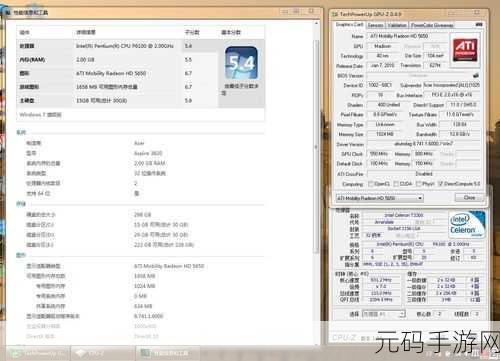Viewport: 500px width, 361px height.
Task: Enable the OpenCL checkbox in GPU-Z
Action: click(370, 184)
